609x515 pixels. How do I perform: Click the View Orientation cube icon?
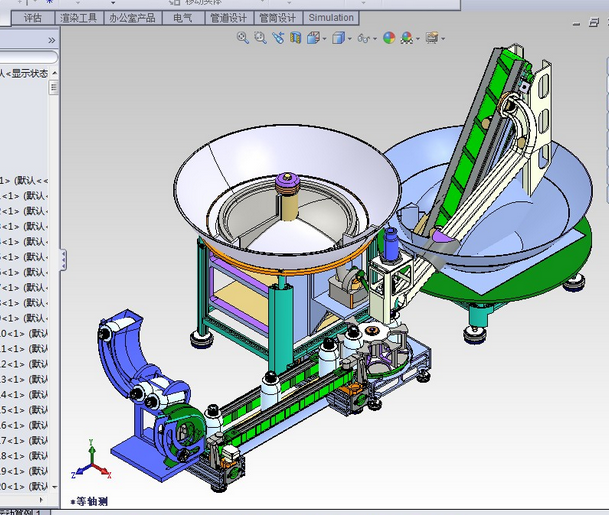313,38
